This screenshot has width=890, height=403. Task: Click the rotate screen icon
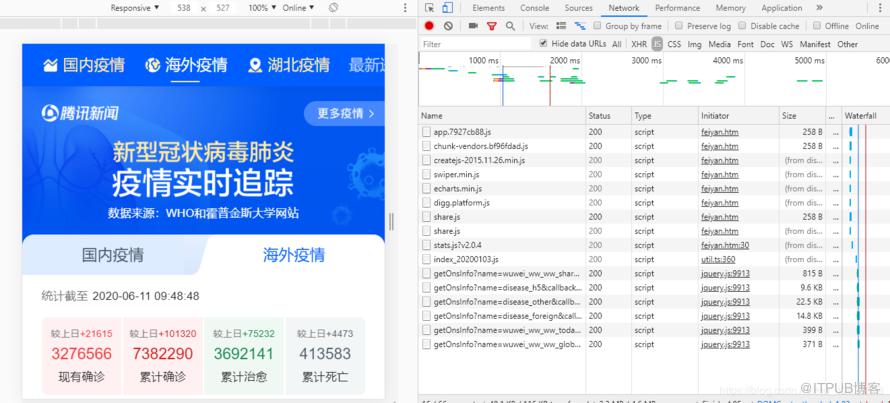point(334,8)
